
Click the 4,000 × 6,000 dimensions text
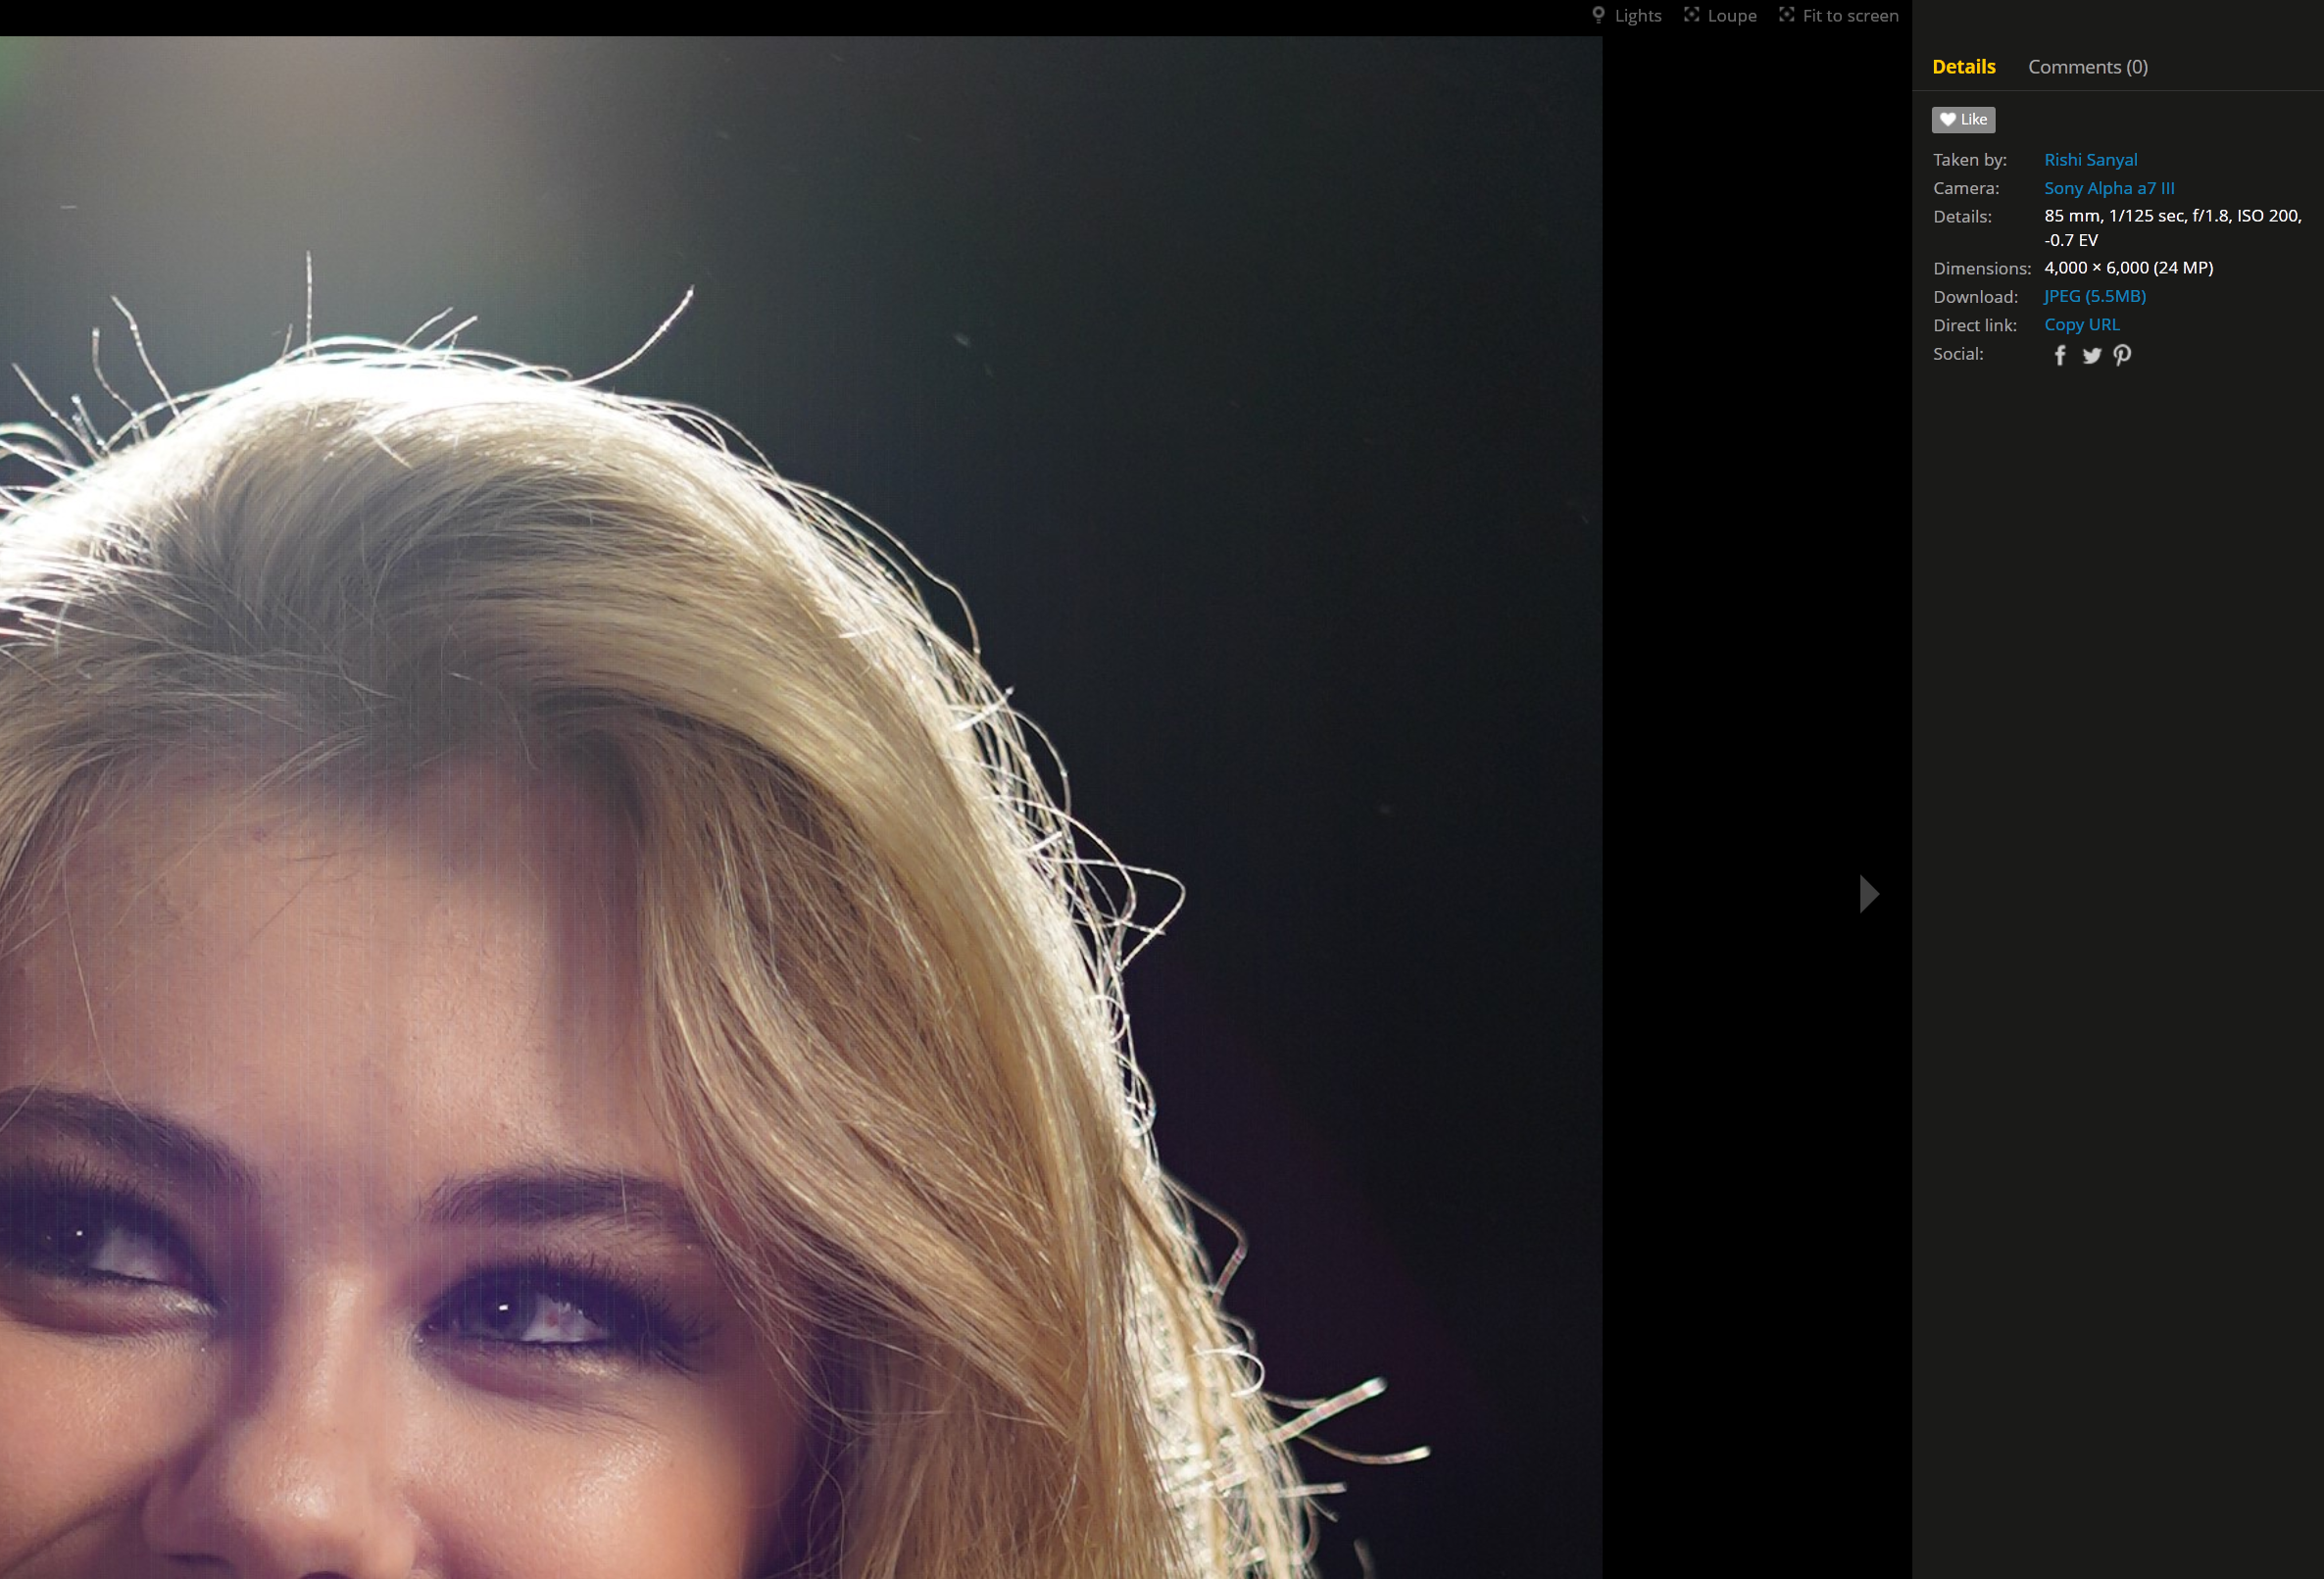click(2127, 268)
